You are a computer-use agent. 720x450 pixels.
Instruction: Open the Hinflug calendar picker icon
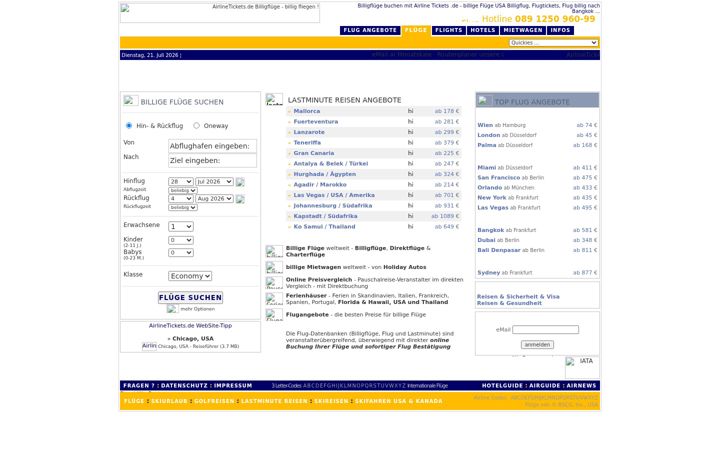click(240, 182)
